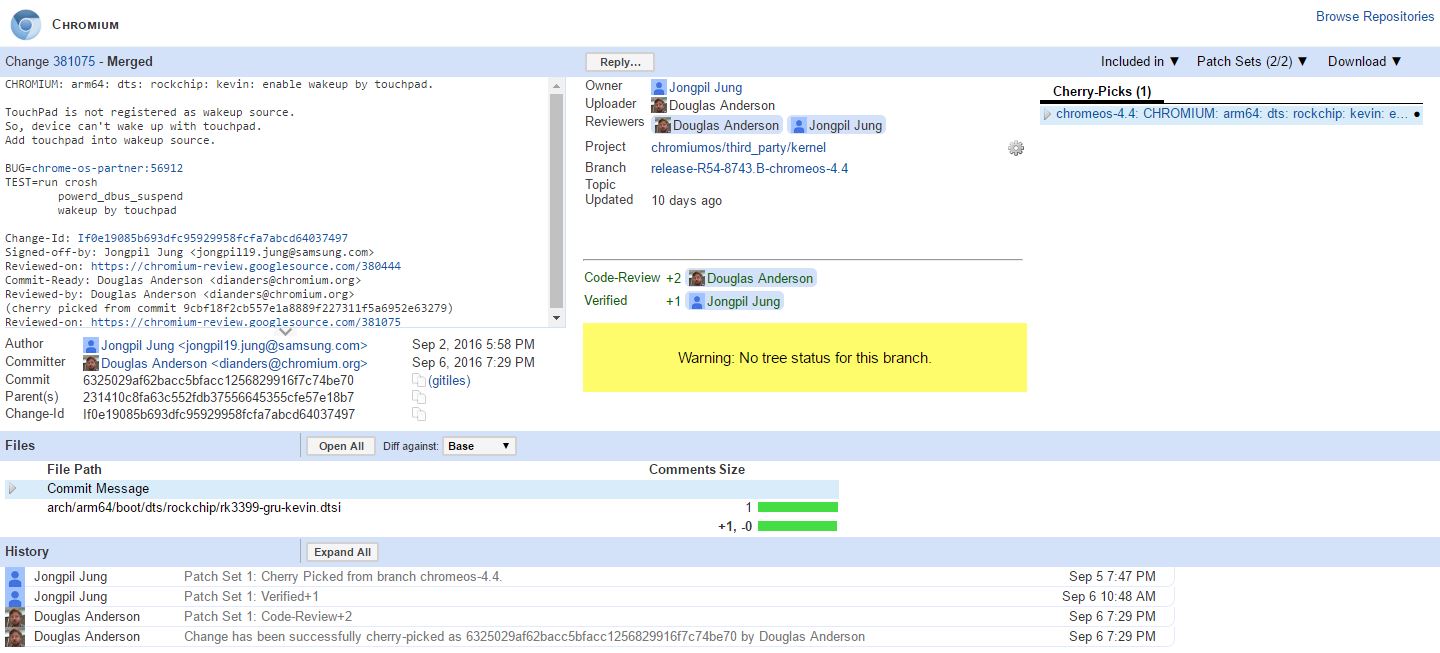The width and height of the screenshot is (1440, 653).
Task: Copy the Change-Id with copy icon
Action: 419,414
